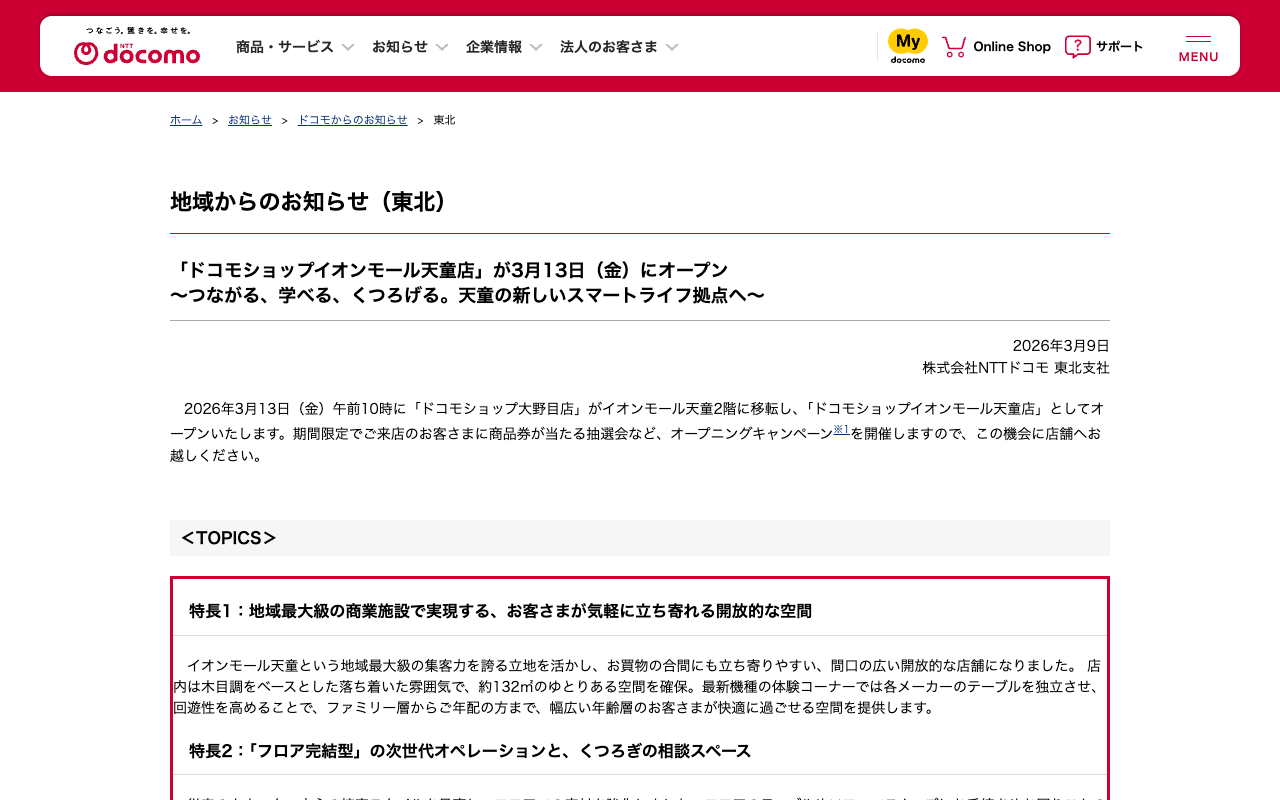Click 株式会社NTTドコモ 東北支社 text
1280x800 pixels.
(1016, 368)
